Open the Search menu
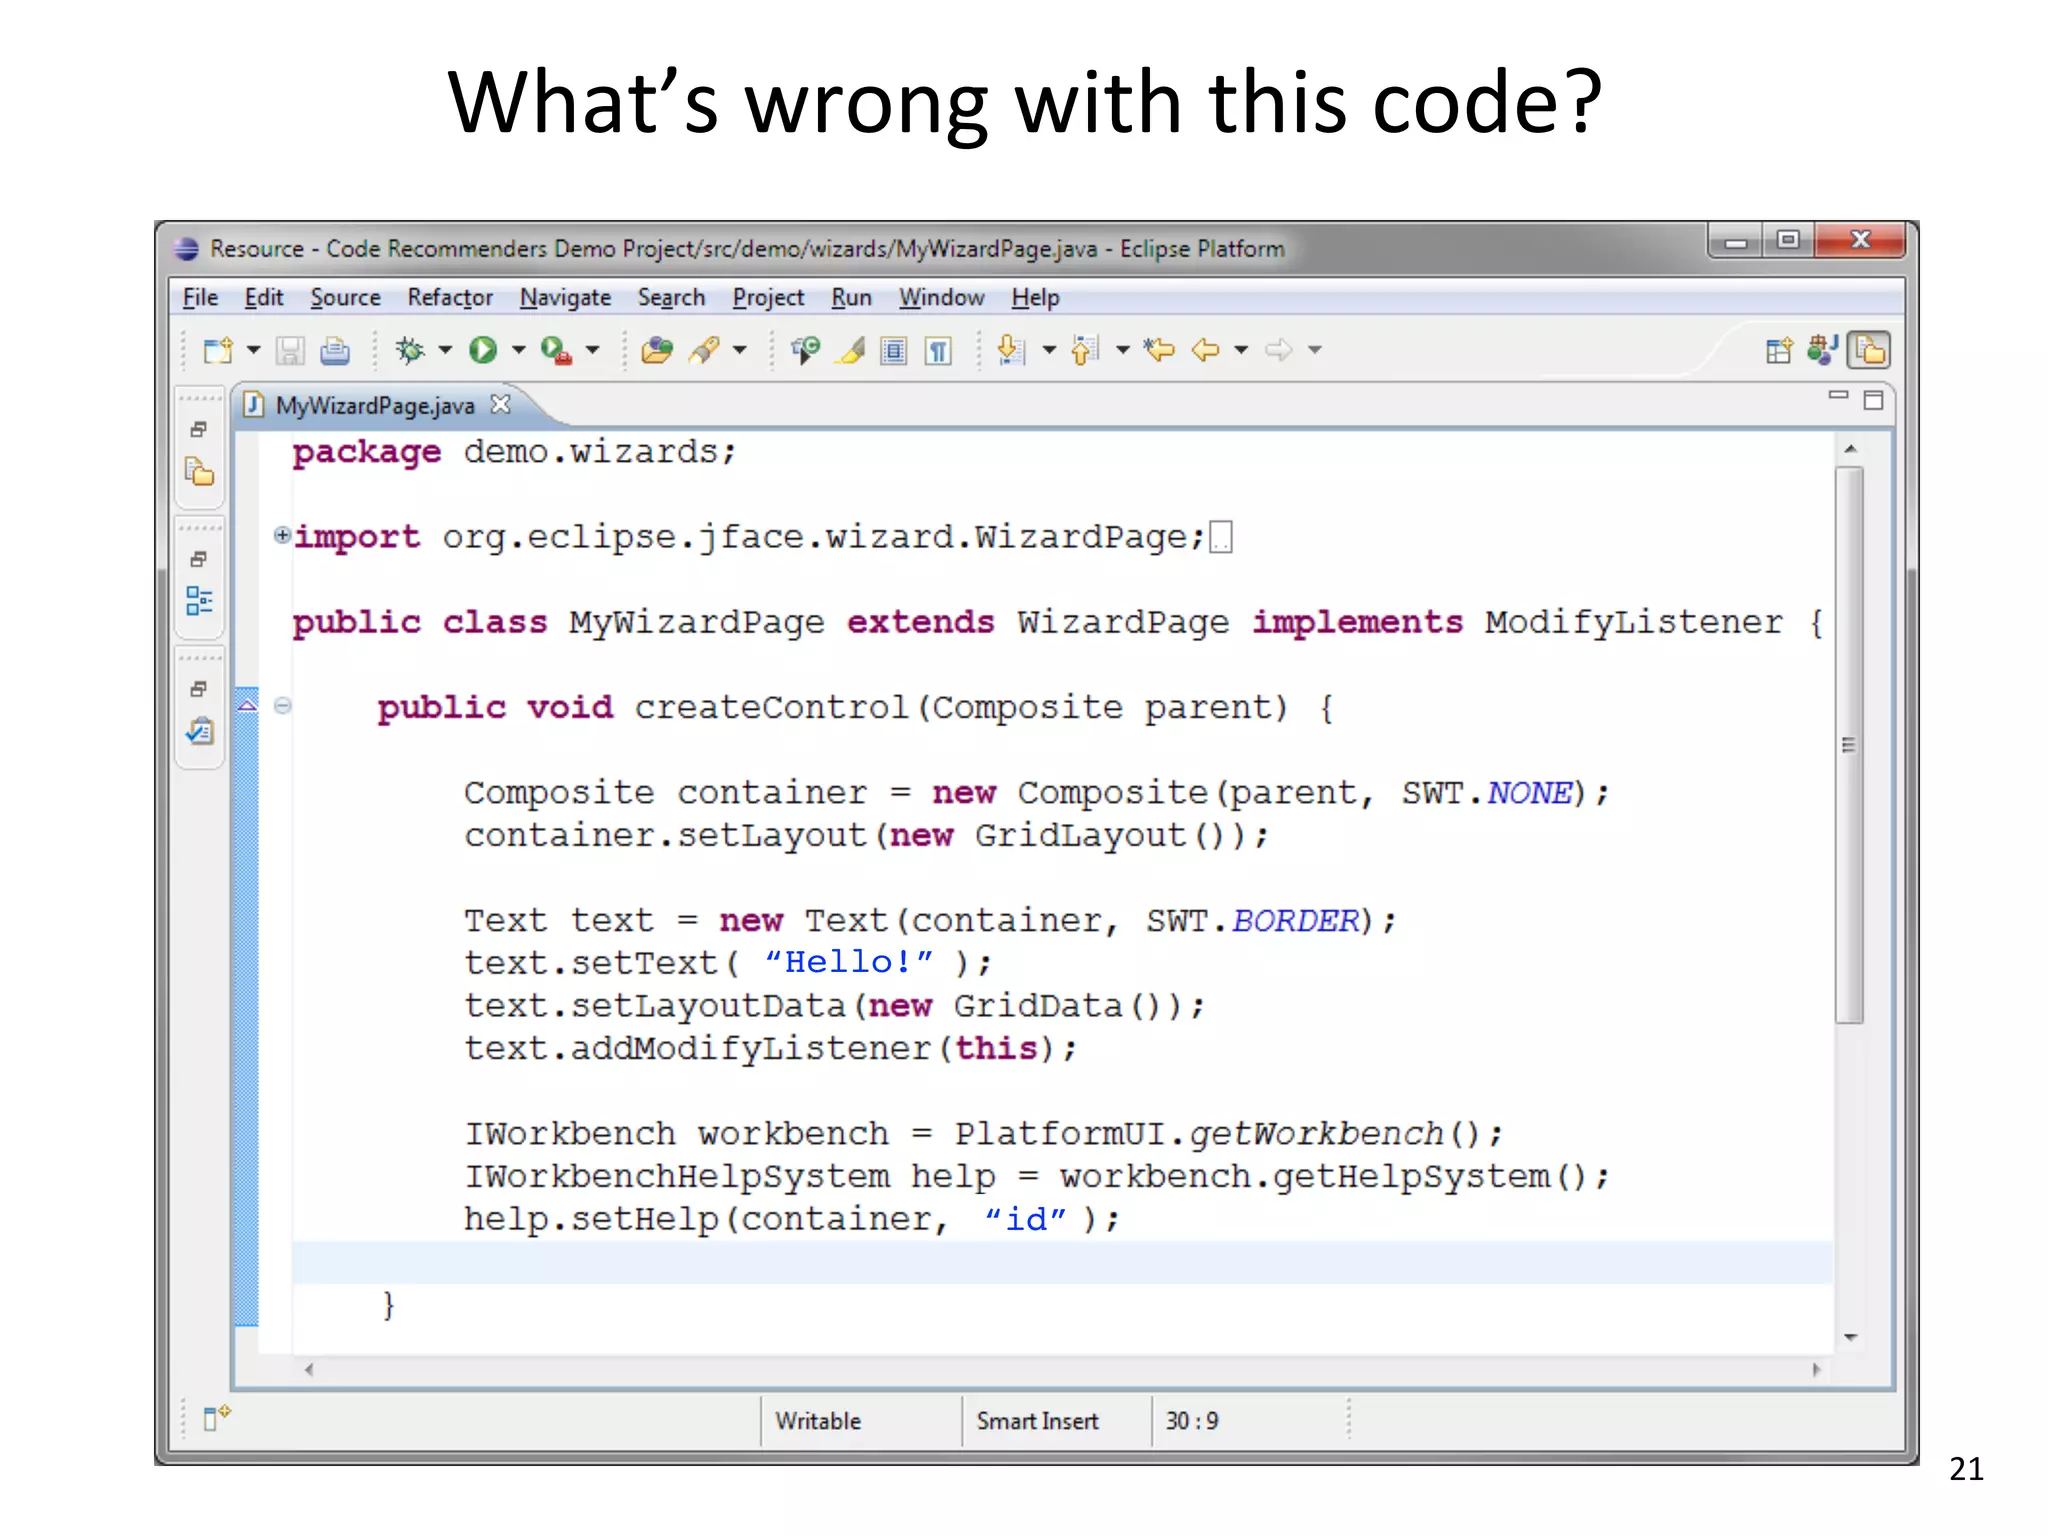This screenshot has width=2048, height=1536. (671, 298)
